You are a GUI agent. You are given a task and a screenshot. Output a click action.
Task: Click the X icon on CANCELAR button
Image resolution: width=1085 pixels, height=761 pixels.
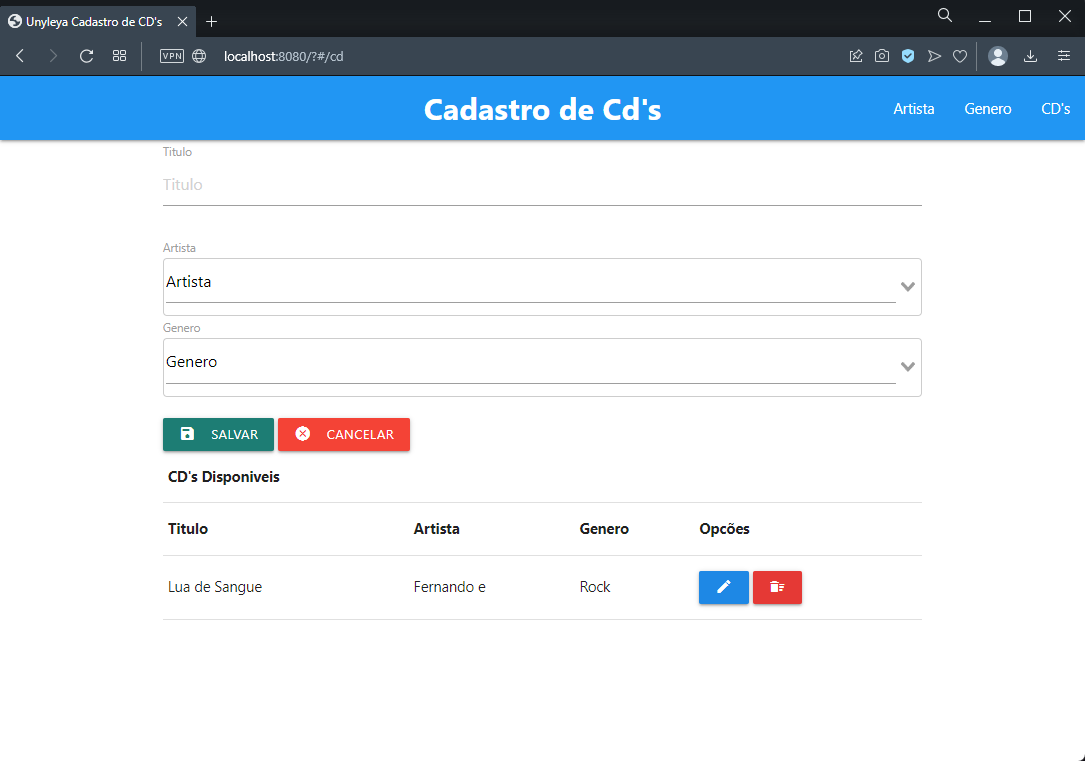pos(303,433)
